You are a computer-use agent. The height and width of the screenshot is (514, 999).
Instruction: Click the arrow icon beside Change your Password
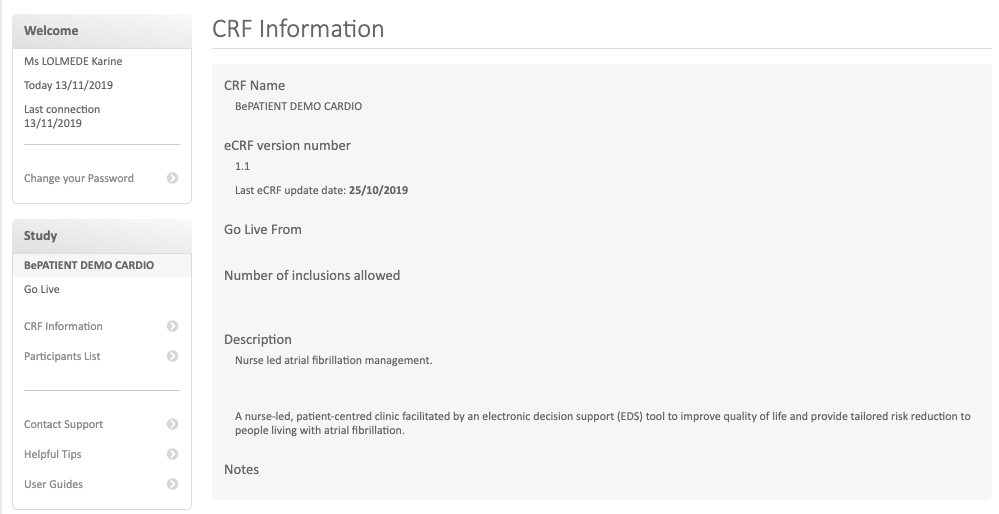[172, 179]
